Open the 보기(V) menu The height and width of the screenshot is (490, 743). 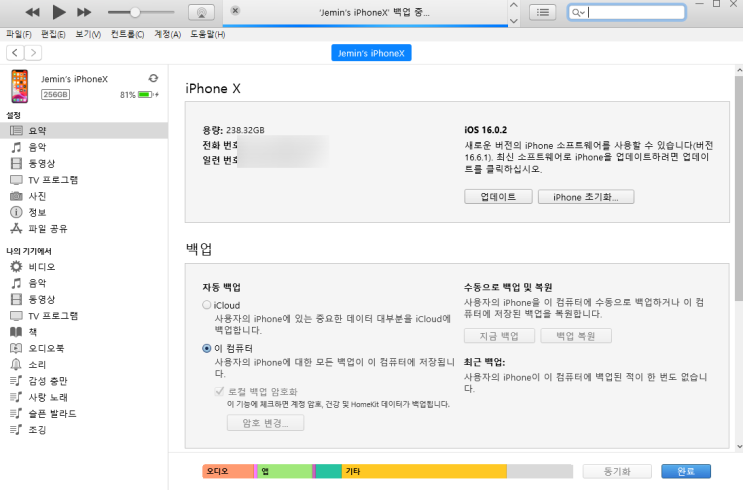[x=88, y=34]
